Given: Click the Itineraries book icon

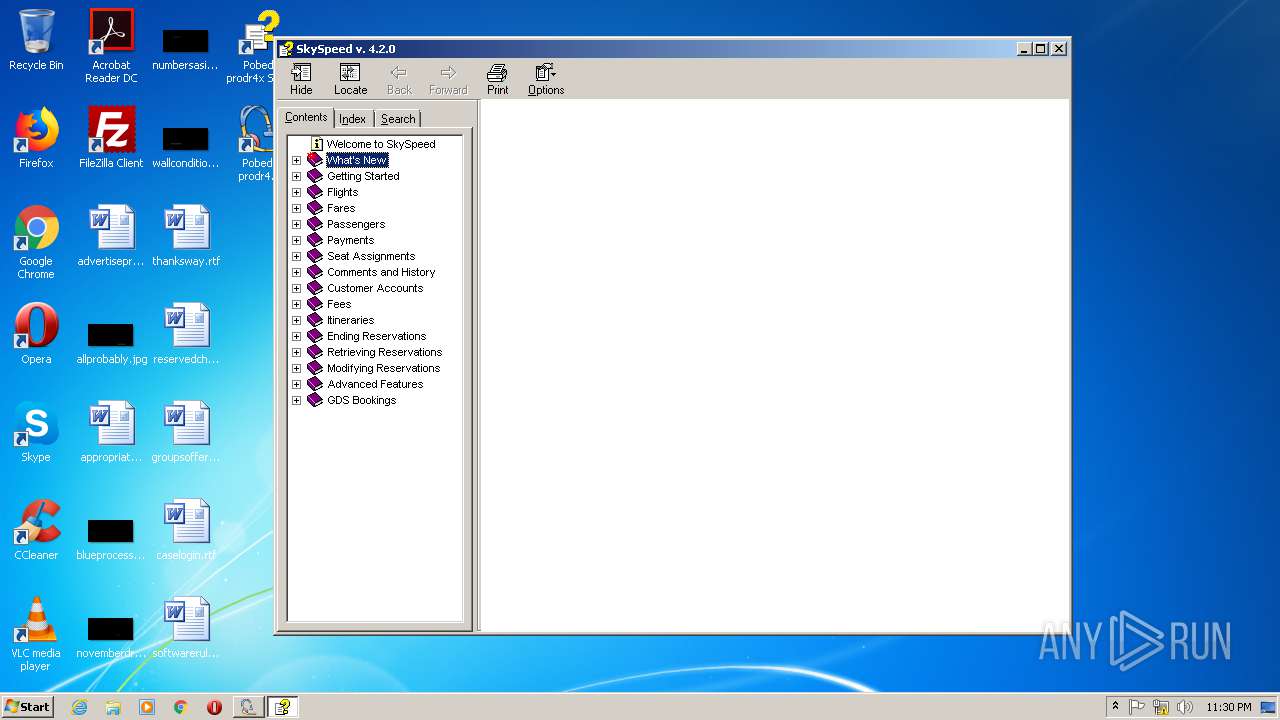Looking at the screenshot, I should tap(315, 320).
